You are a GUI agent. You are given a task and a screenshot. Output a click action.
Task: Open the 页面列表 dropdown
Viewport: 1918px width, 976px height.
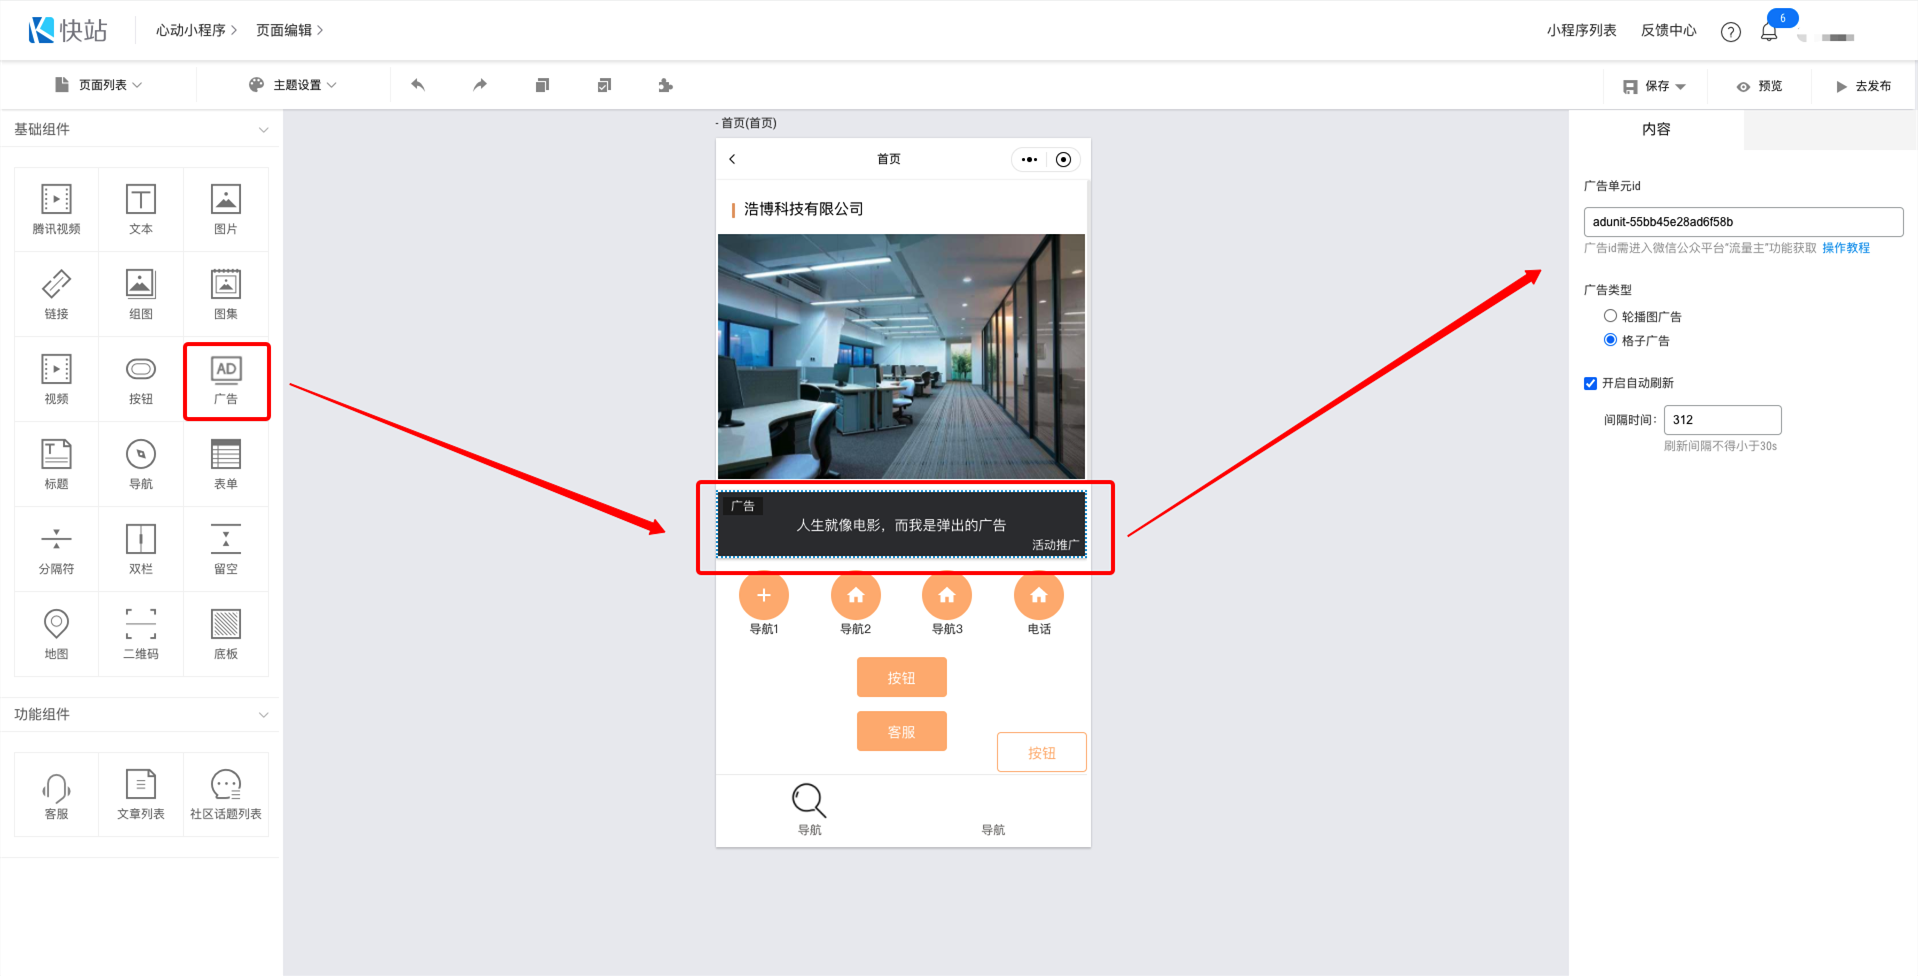tap(99, 86)
